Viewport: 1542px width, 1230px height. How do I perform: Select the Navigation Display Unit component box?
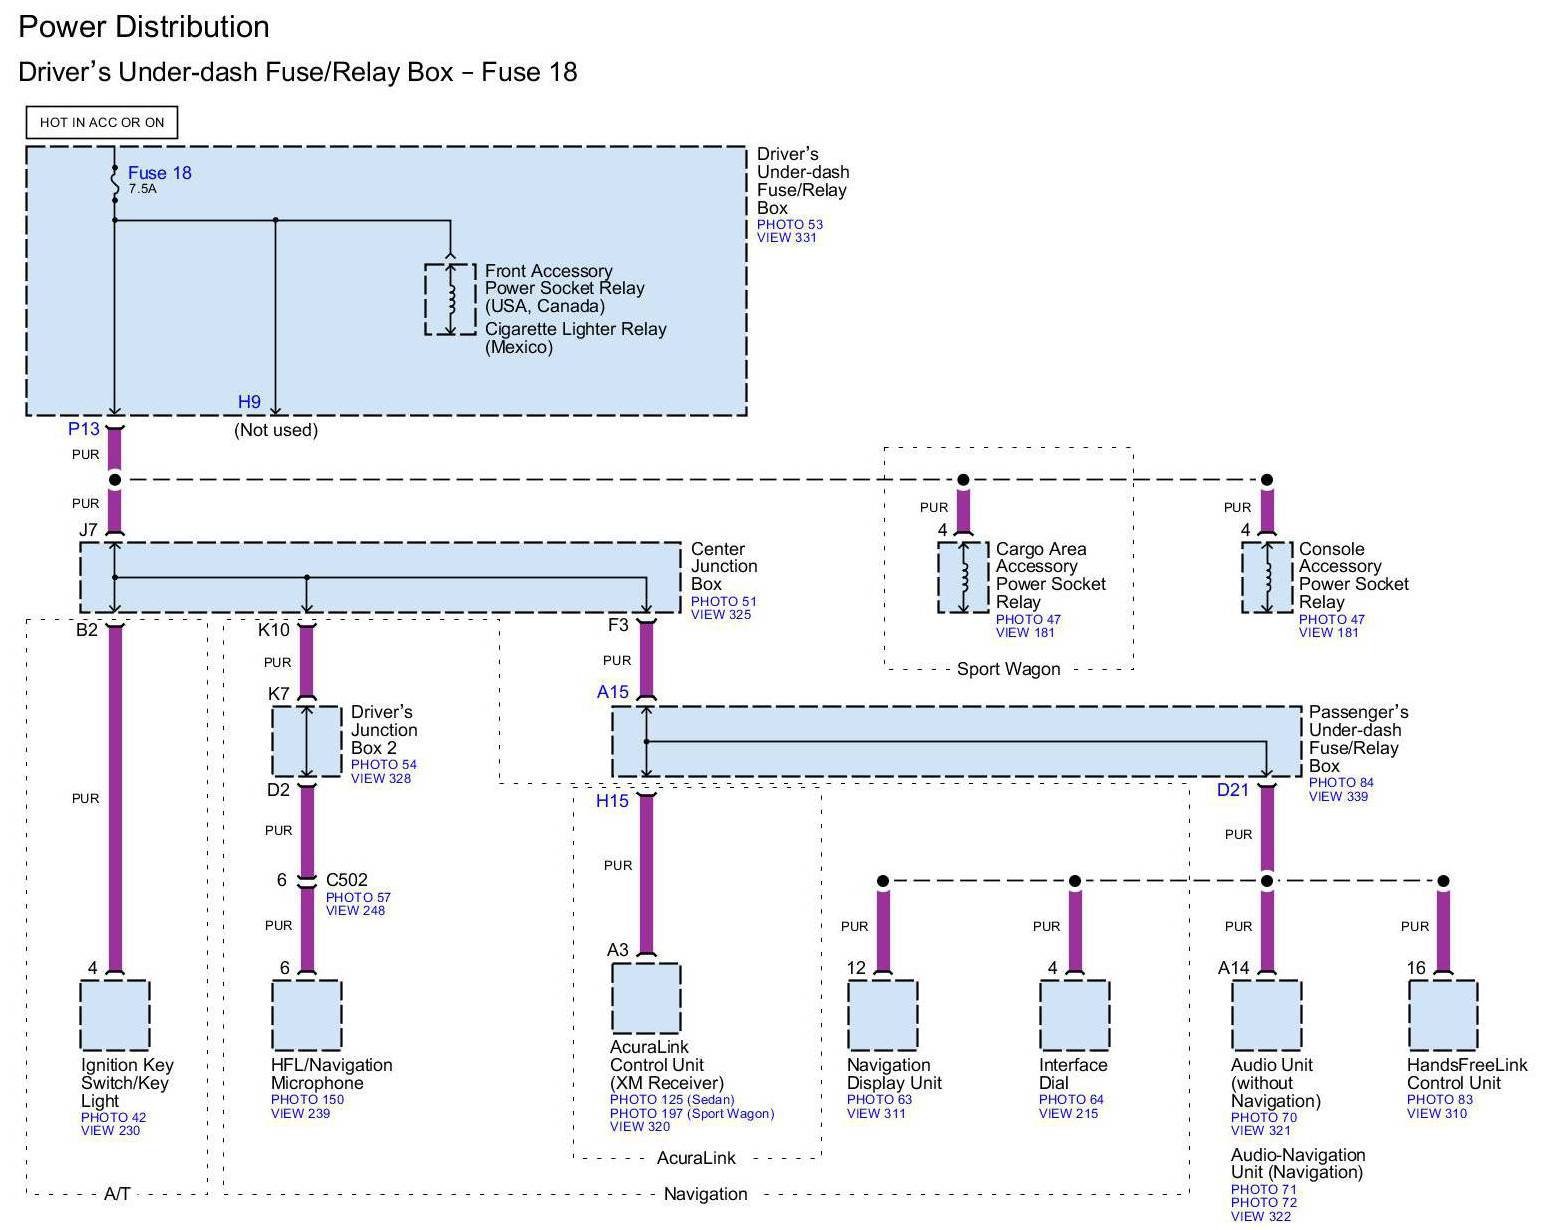click(x=882, y=1015)
